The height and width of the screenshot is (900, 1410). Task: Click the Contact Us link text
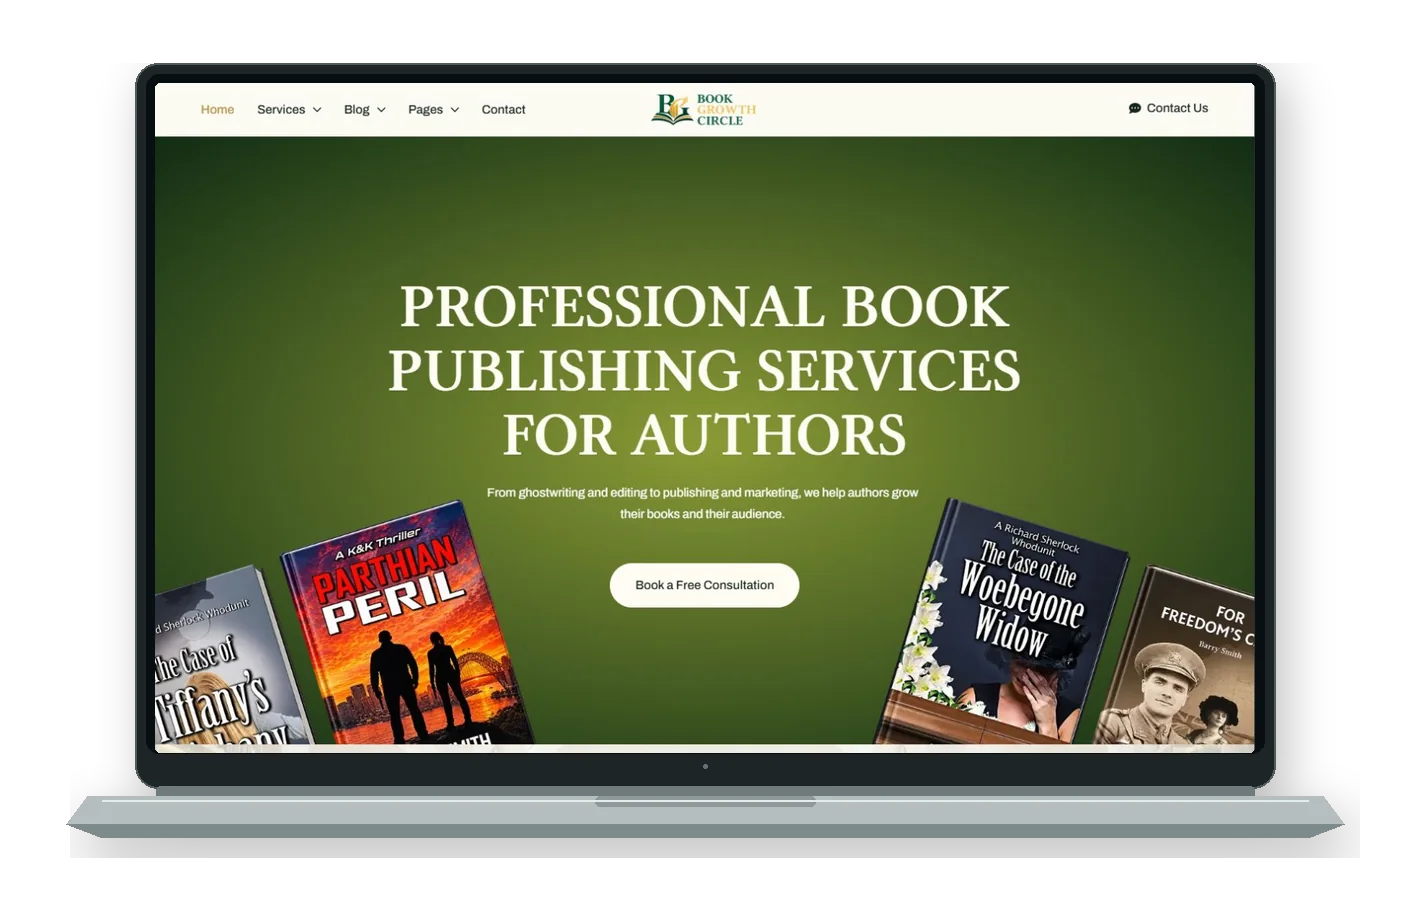(1177, 108)
